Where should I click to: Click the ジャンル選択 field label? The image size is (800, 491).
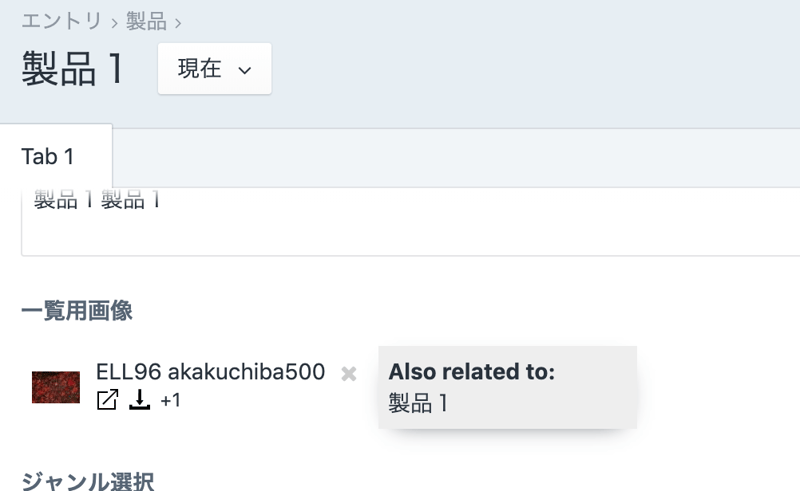coord(87,482)
